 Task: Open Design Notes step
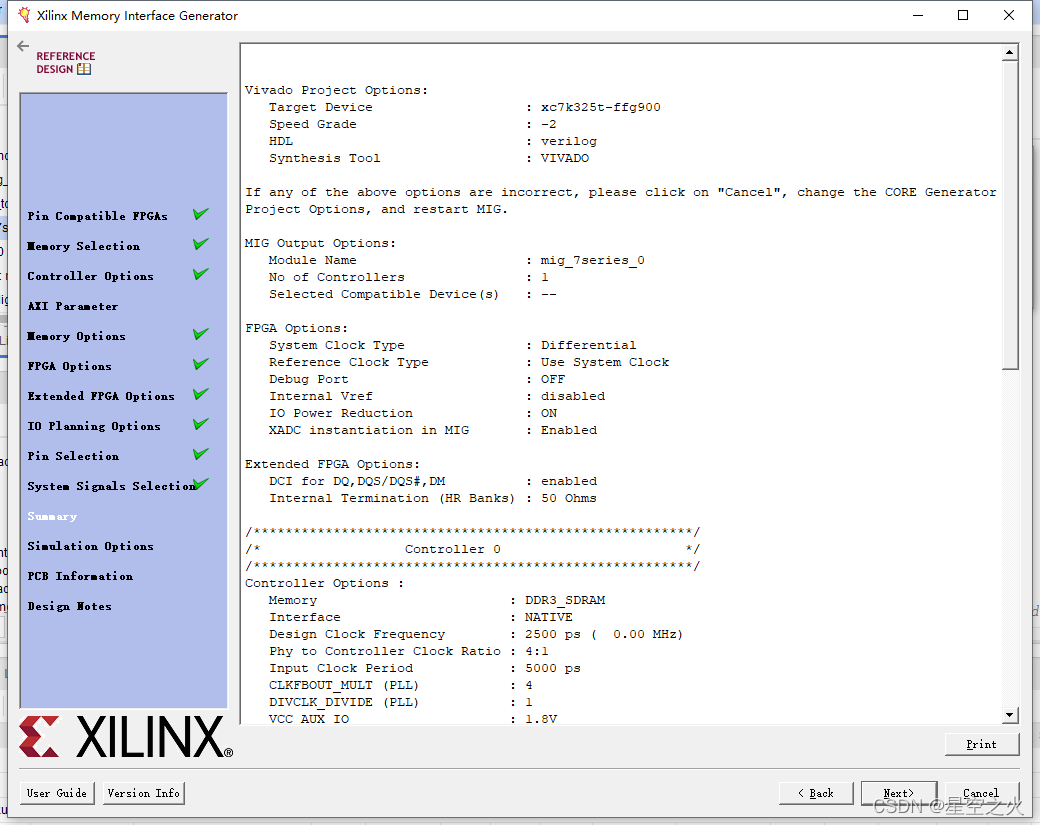tap(70, 606)
